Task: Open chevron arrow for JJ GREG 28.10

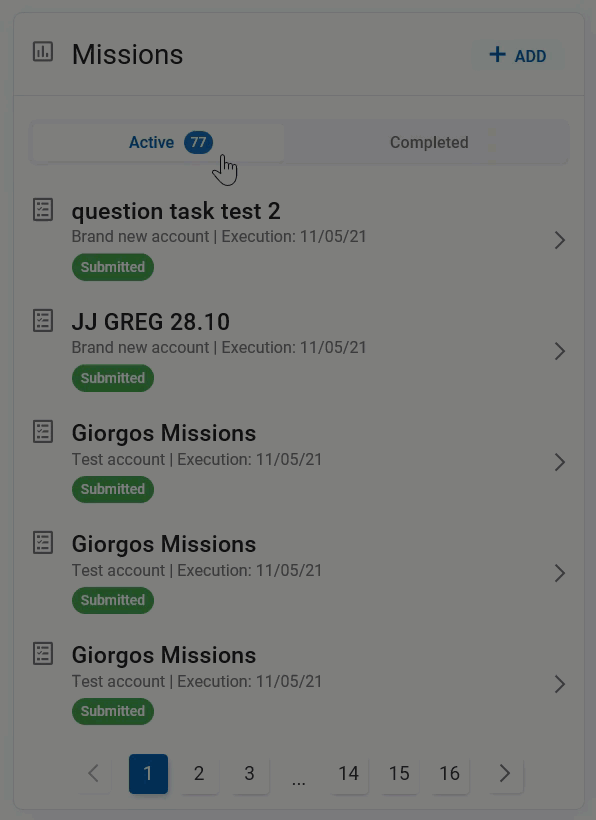Action: [x=559, y=351]
